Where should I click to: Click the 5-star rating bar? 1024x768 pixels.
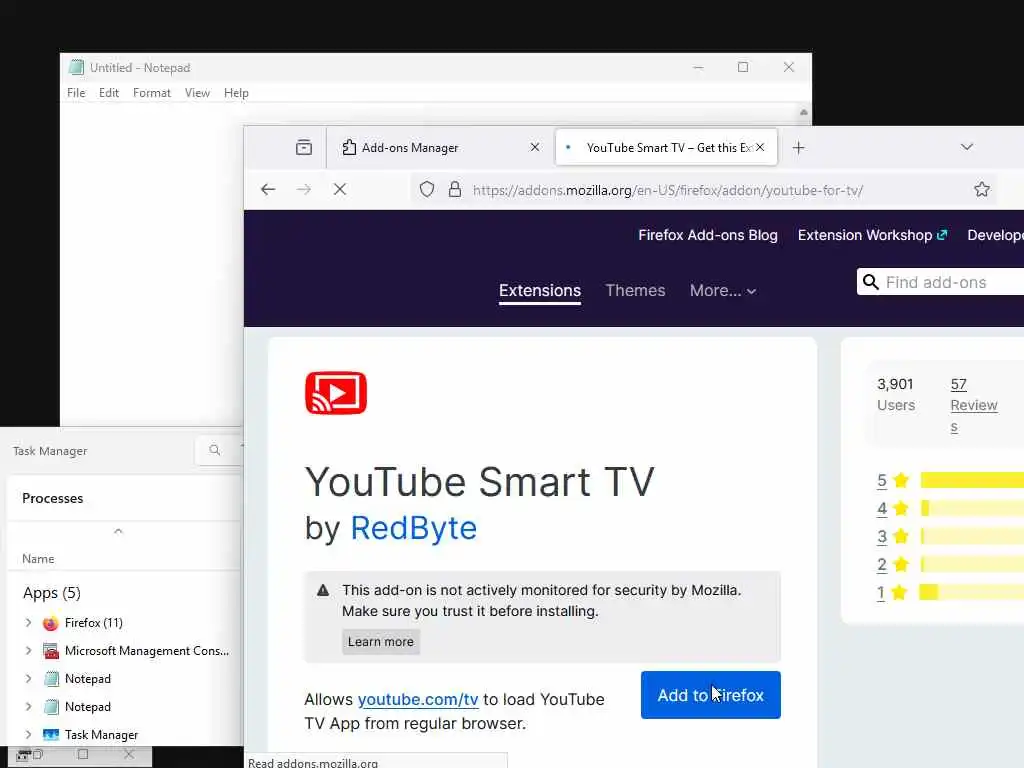[x=972, y=480]
